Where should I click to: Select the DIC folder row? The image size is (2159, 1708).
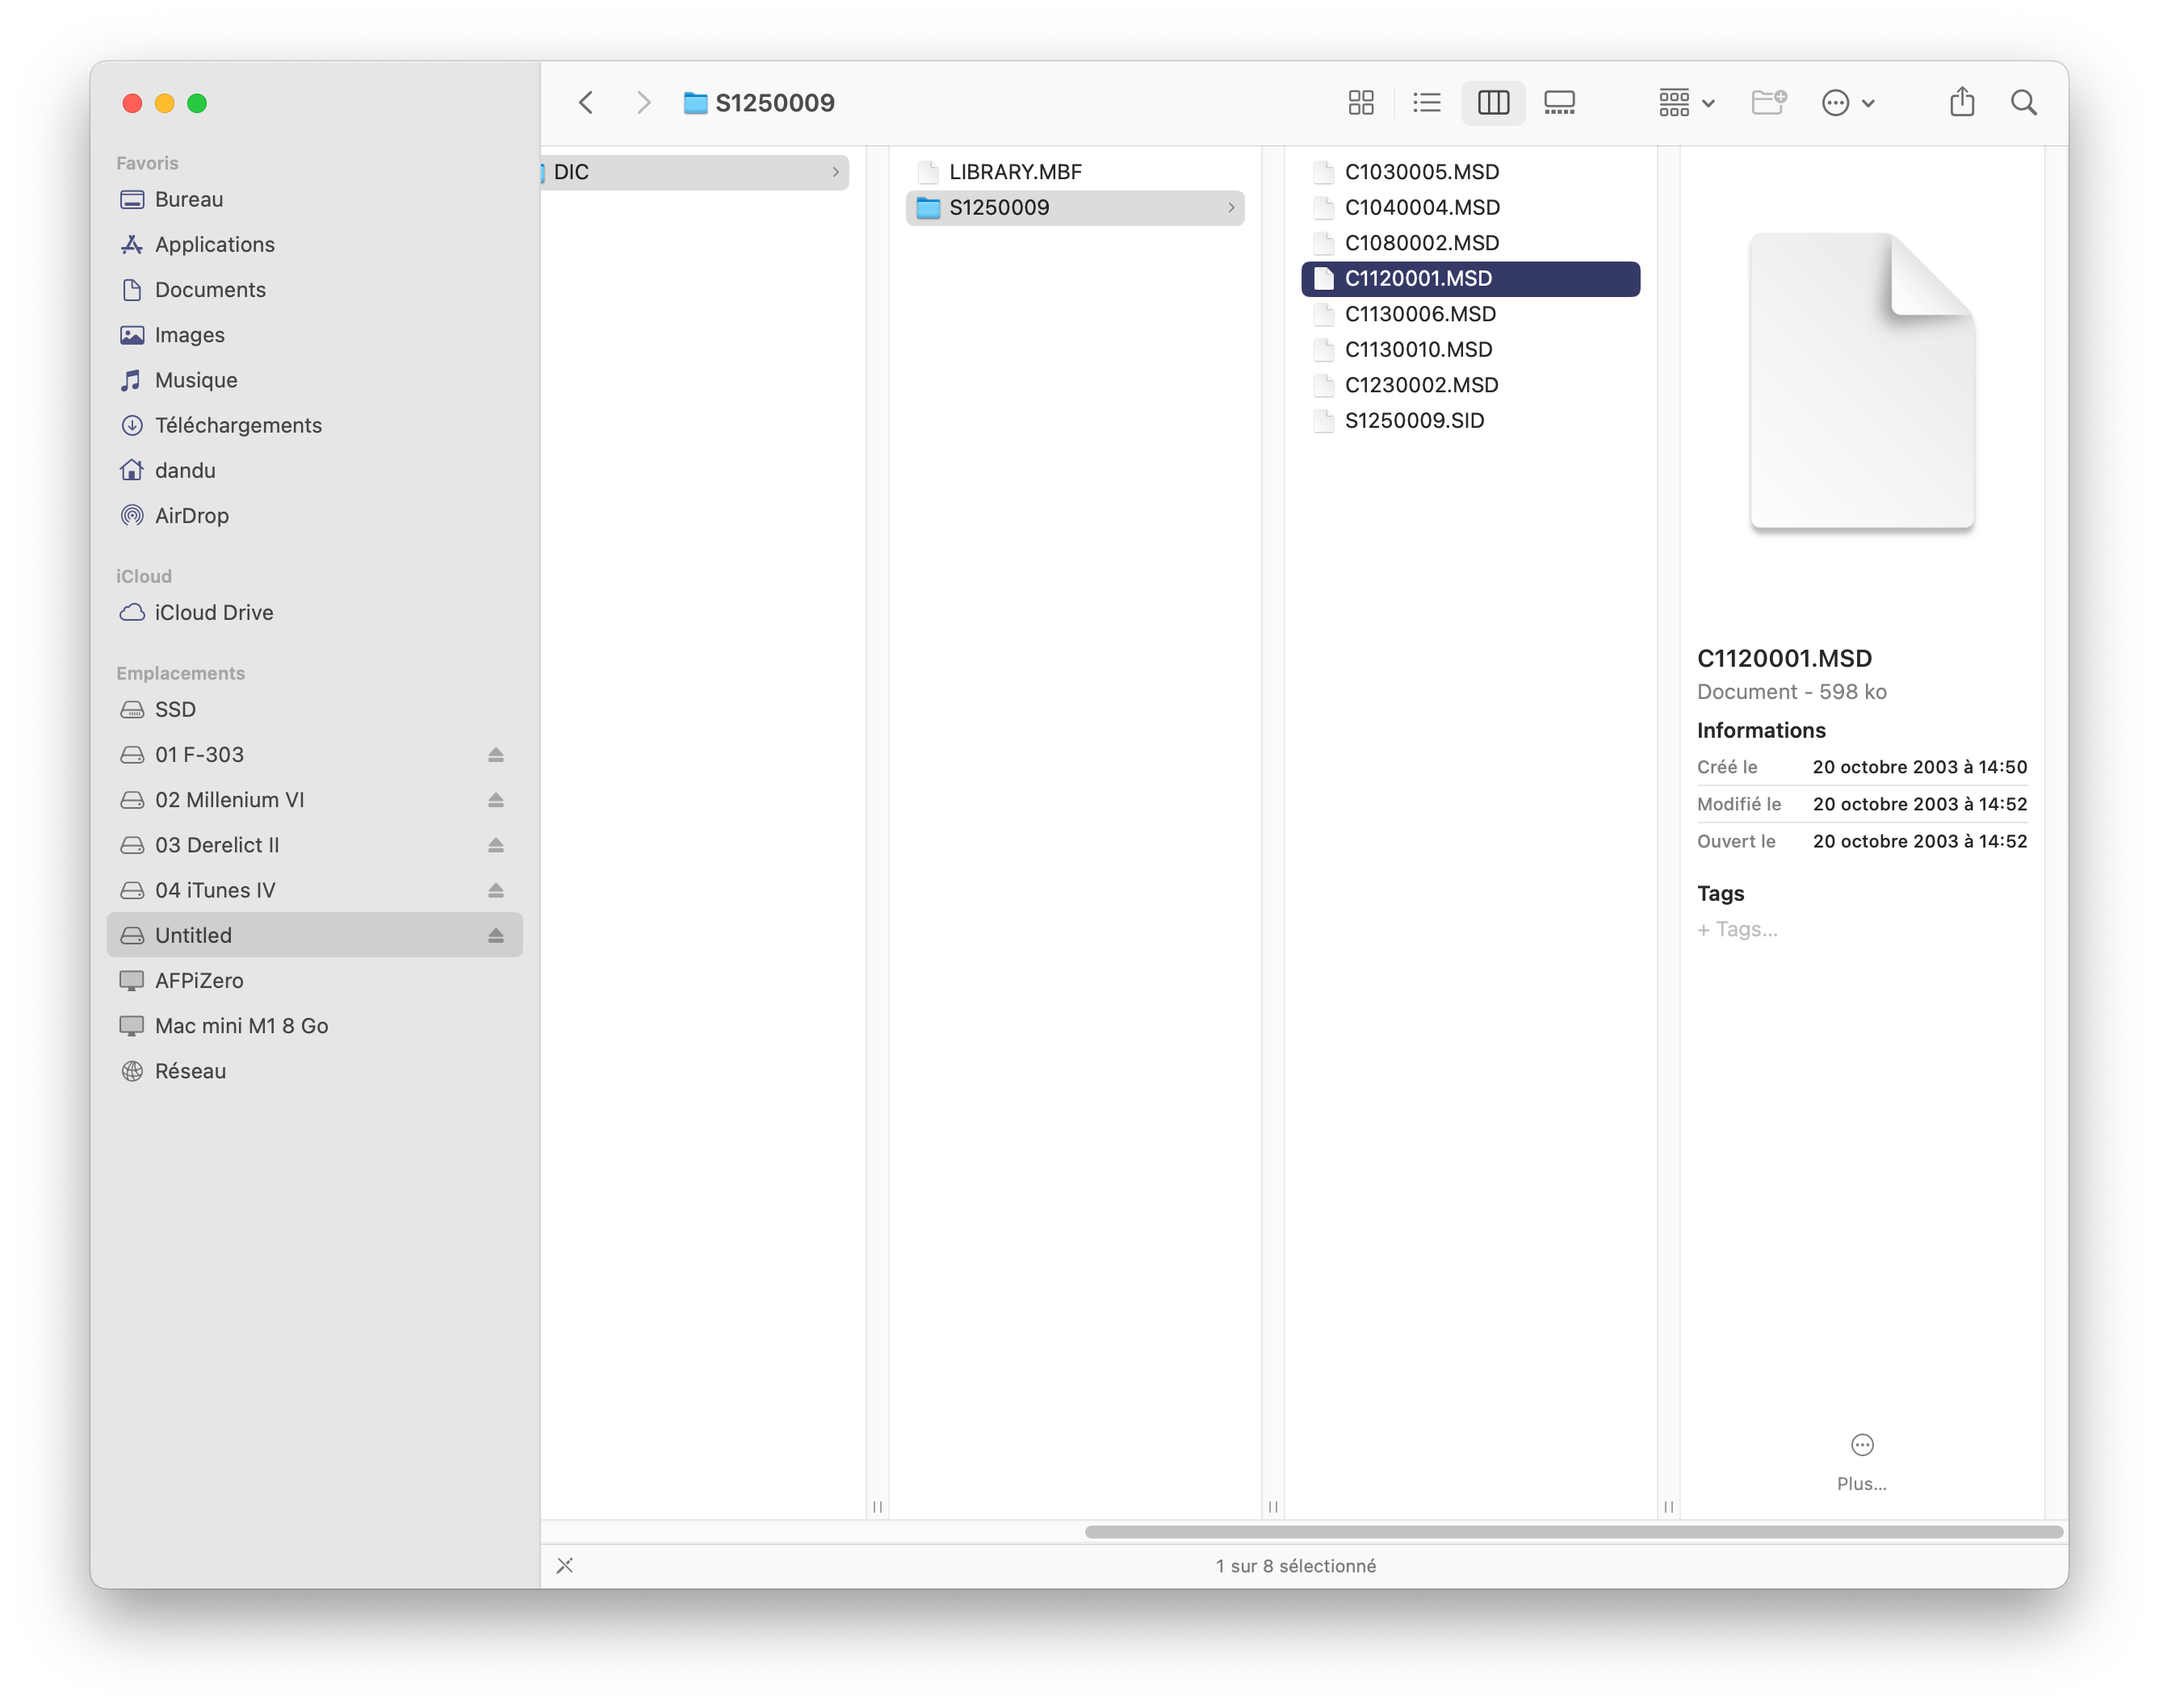(x=695, y=172)
